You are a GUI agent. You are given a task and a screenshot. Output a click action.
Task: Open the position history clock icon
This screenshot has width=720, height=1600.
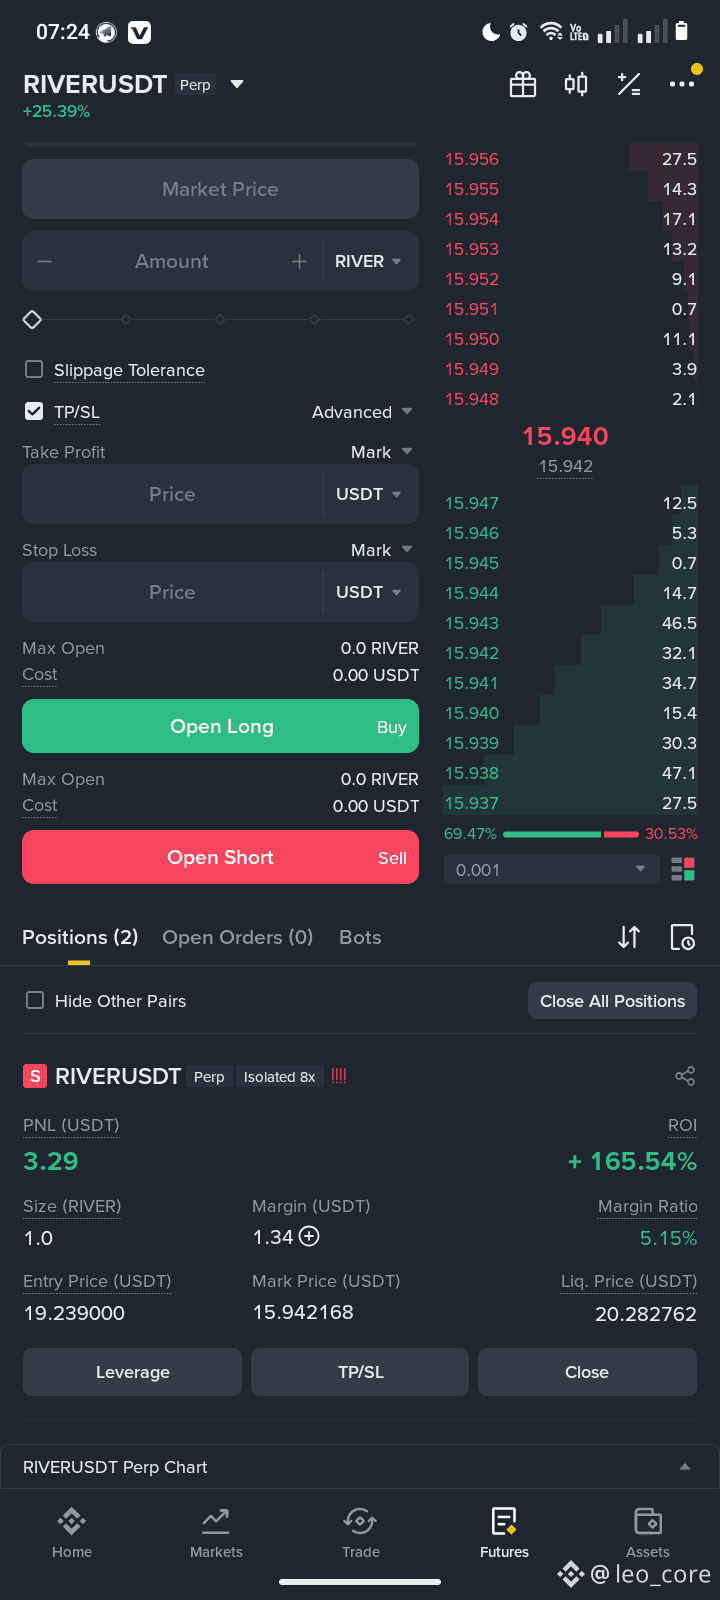pyautogui.click(x=682, y=937)
